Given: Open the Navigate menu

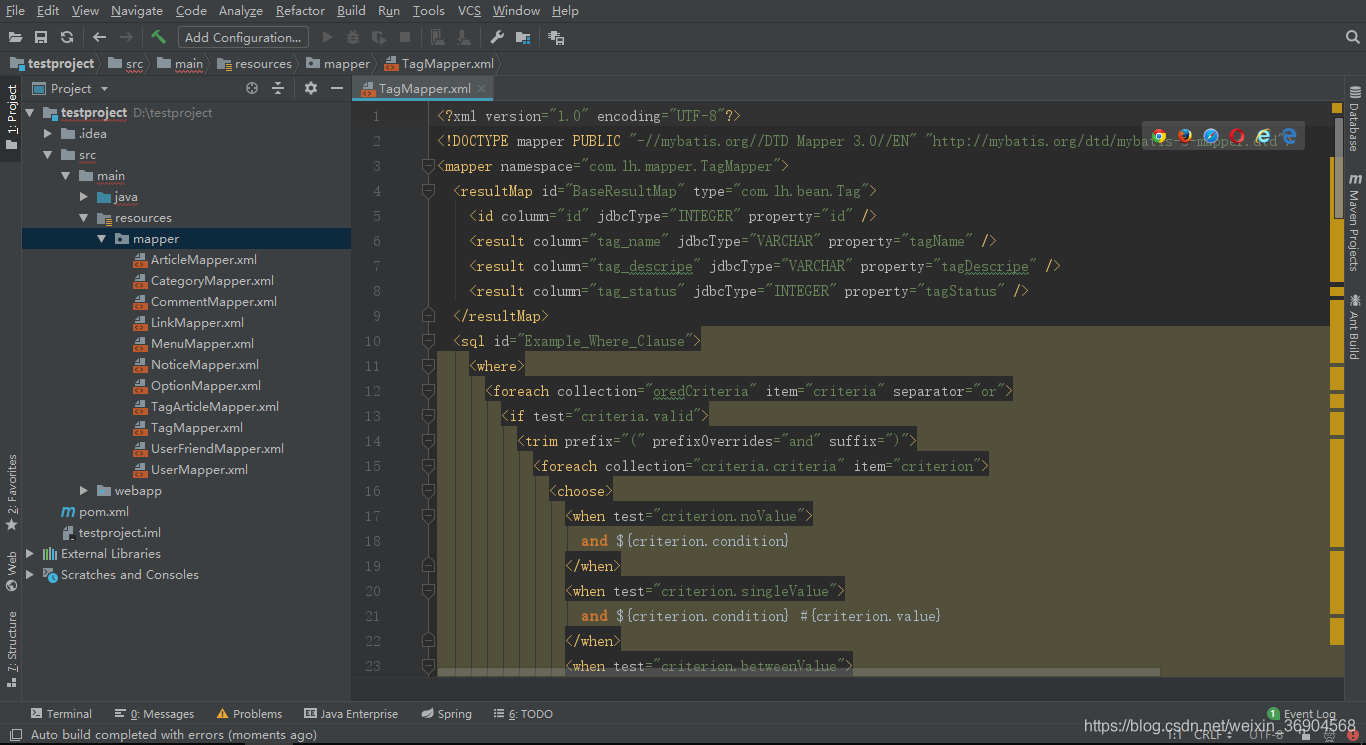Looking at the screenshot, I should click(x=137, y=10).
